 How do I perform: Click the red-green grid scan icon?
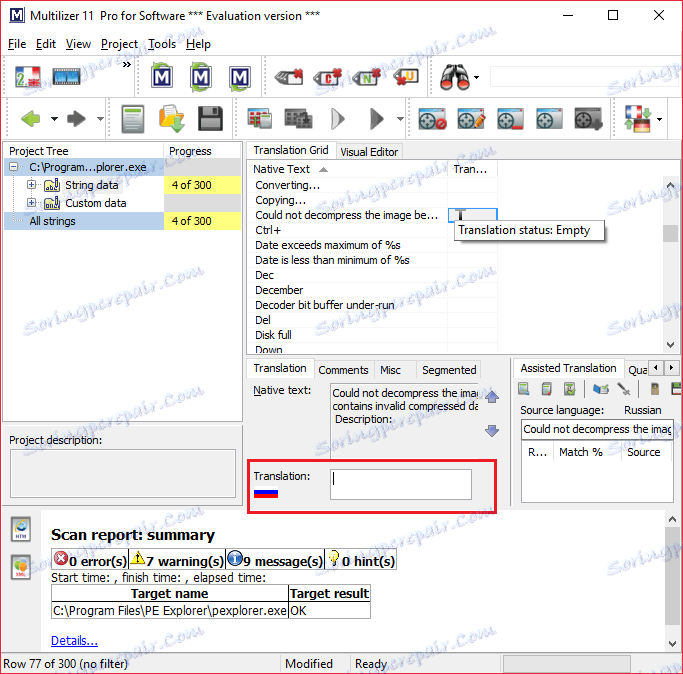260,119
